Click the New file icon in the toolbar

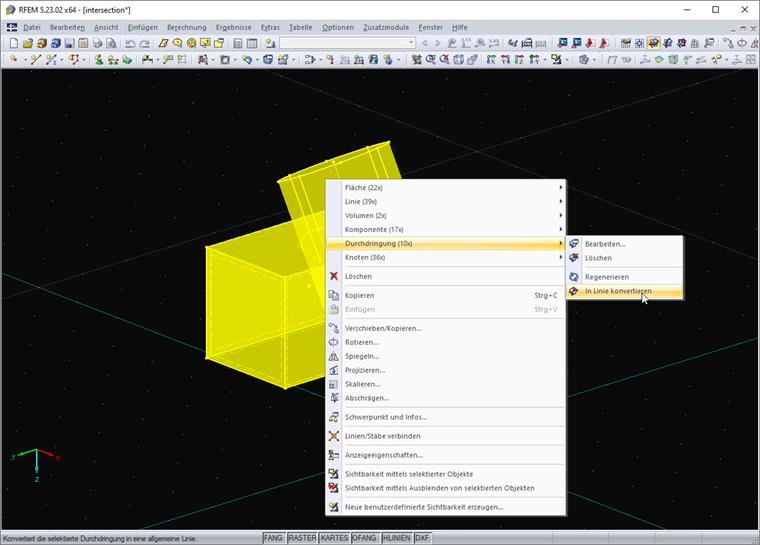pos(12,44)
